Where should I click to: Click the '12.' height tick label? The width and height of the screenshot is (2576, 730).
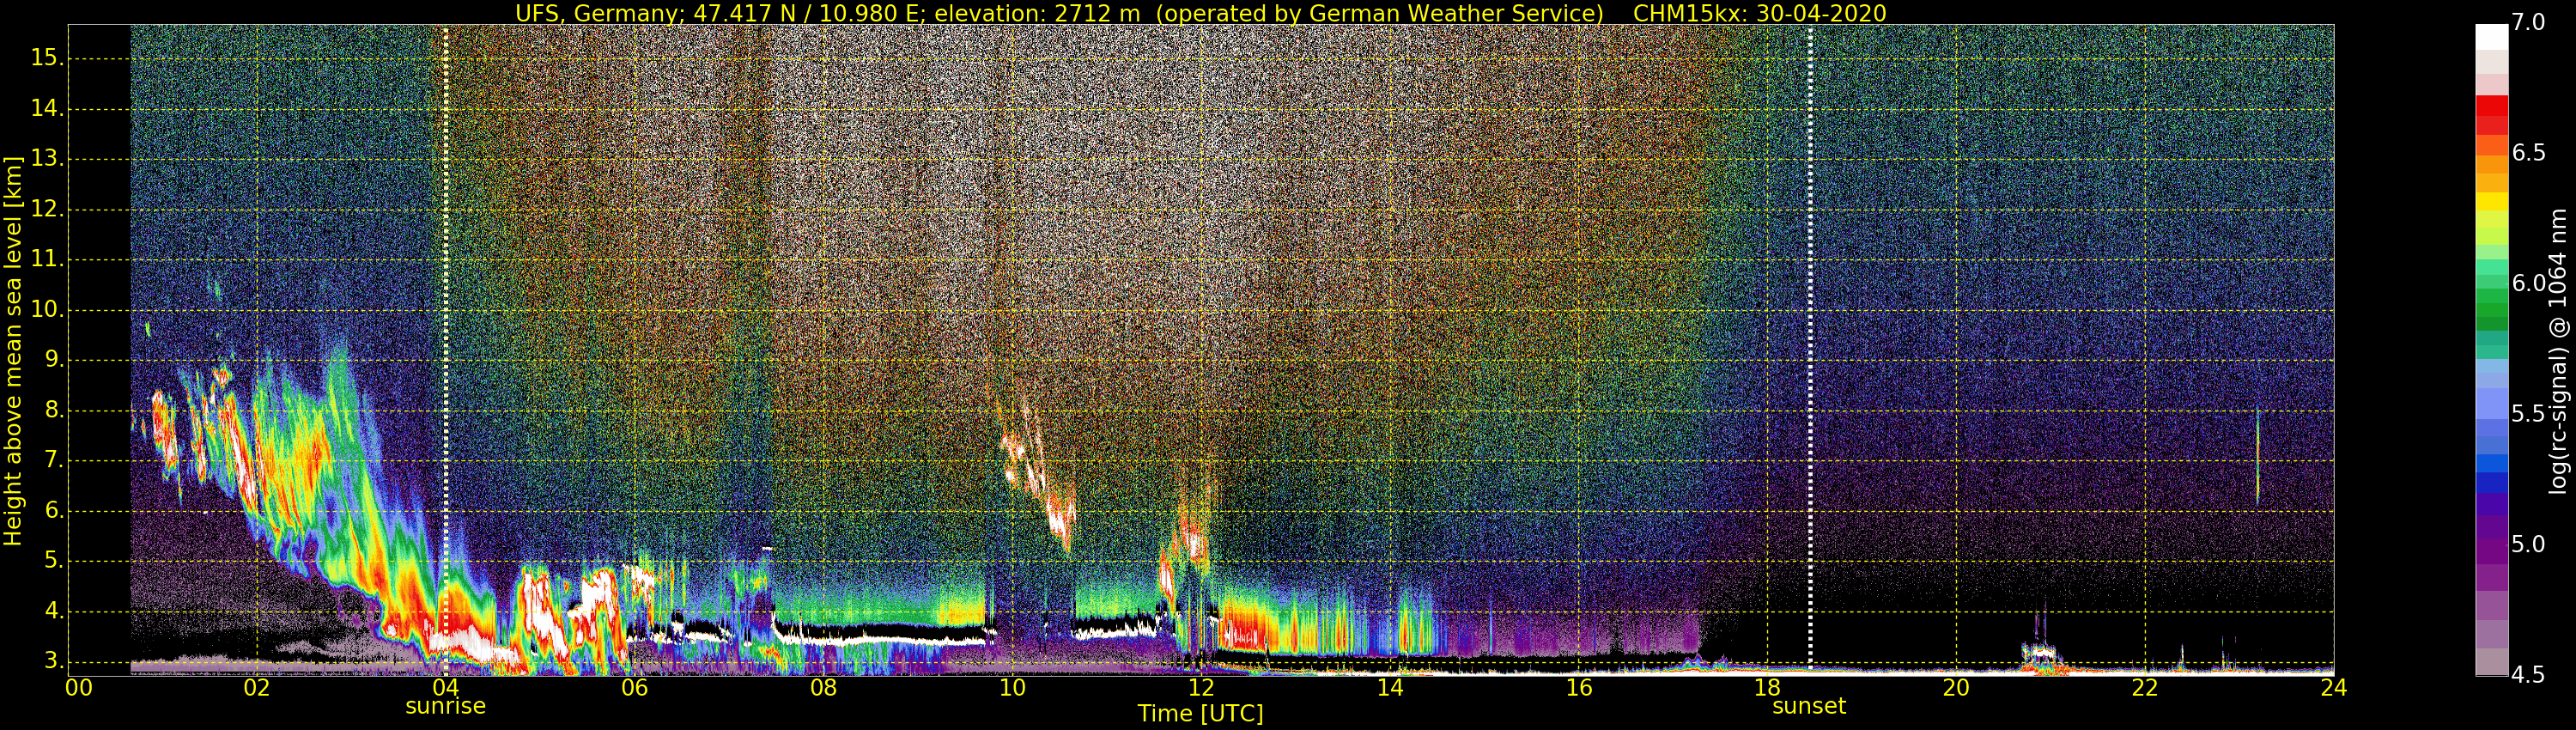[x=47, y=209]
